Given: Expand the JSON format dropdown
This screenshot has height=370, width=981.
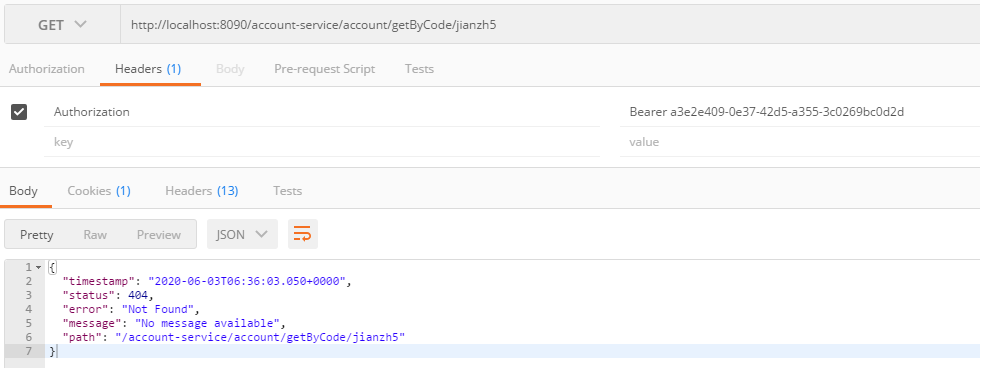Looking at the screenshot, I should pos(242,235).
